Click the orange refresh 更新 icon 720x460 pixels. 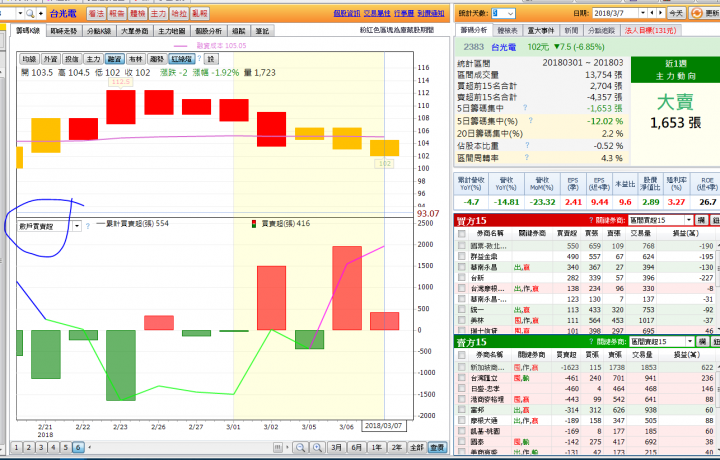(697, 13)
